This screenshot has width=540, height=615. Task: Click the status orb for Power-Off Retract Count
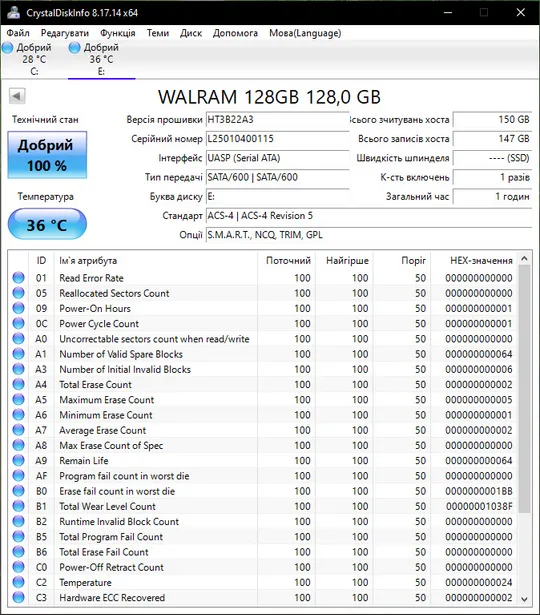[x=18, y=567]
